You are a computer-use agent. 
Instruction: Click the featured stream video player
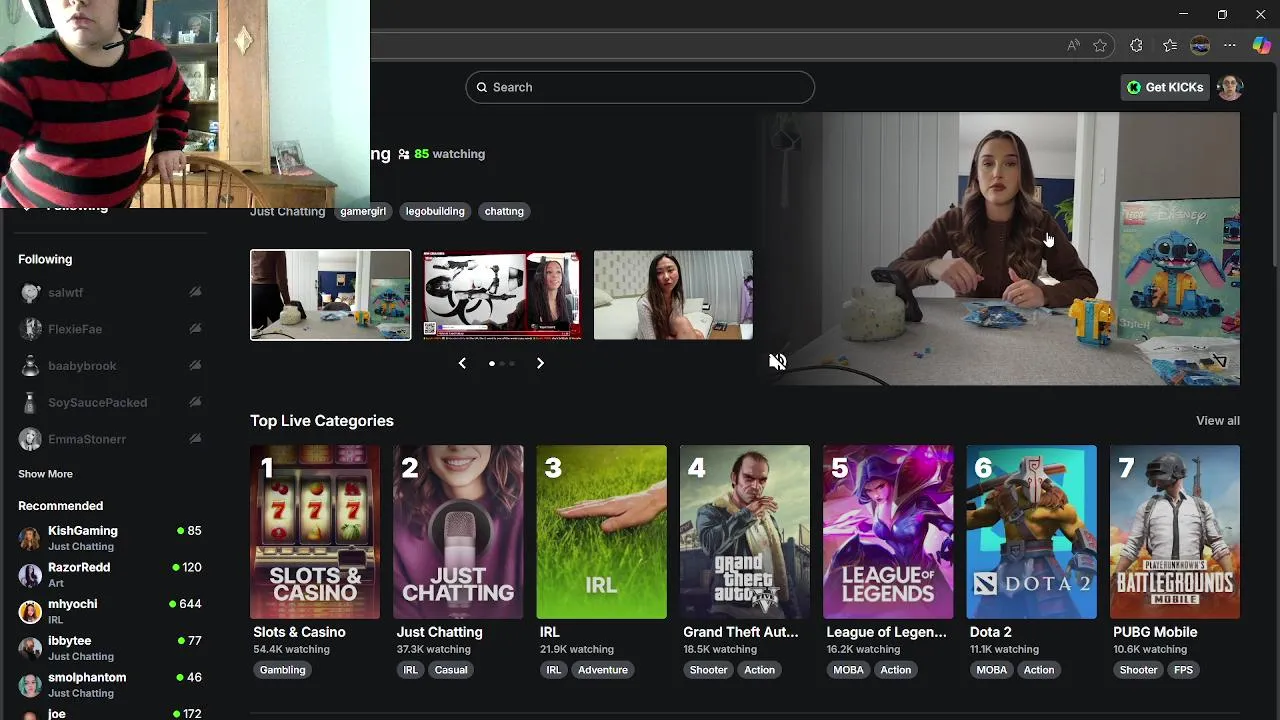point(1000,248)
